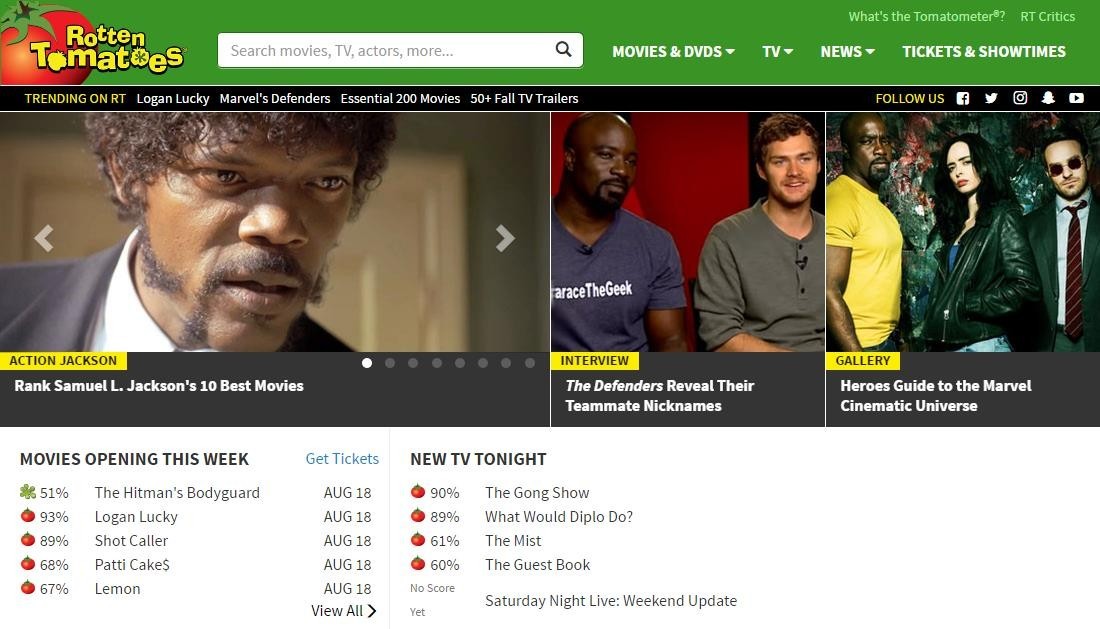Open Logan Lucky trending link

173,98
